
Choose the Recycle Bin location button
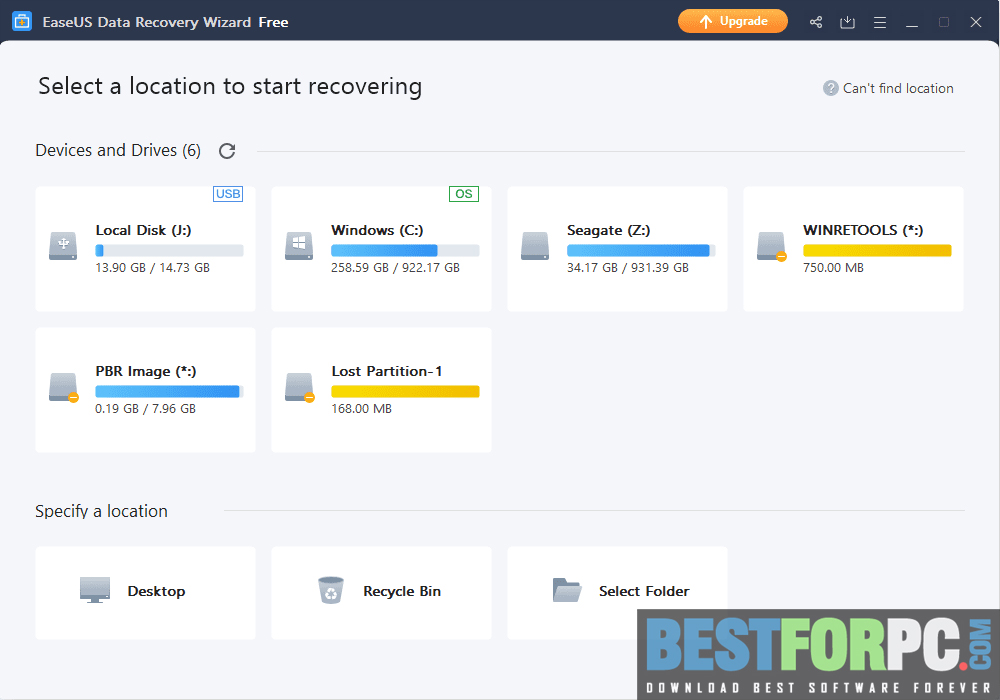[x=381, y=592]
